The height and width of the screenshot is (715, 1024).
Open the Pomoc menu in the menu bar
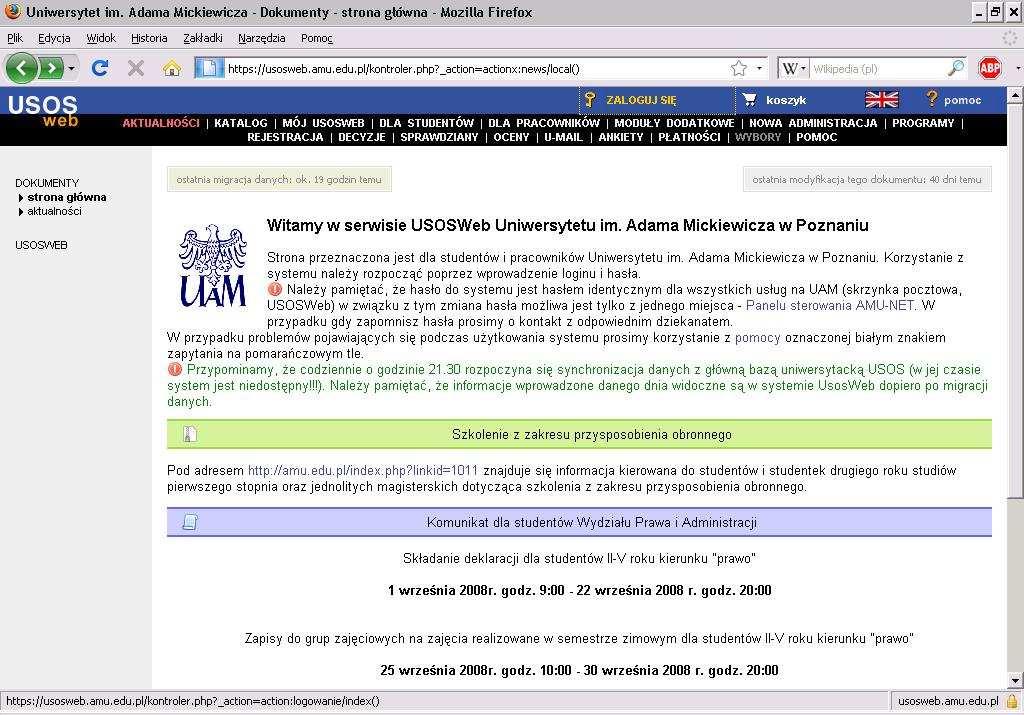317,38
